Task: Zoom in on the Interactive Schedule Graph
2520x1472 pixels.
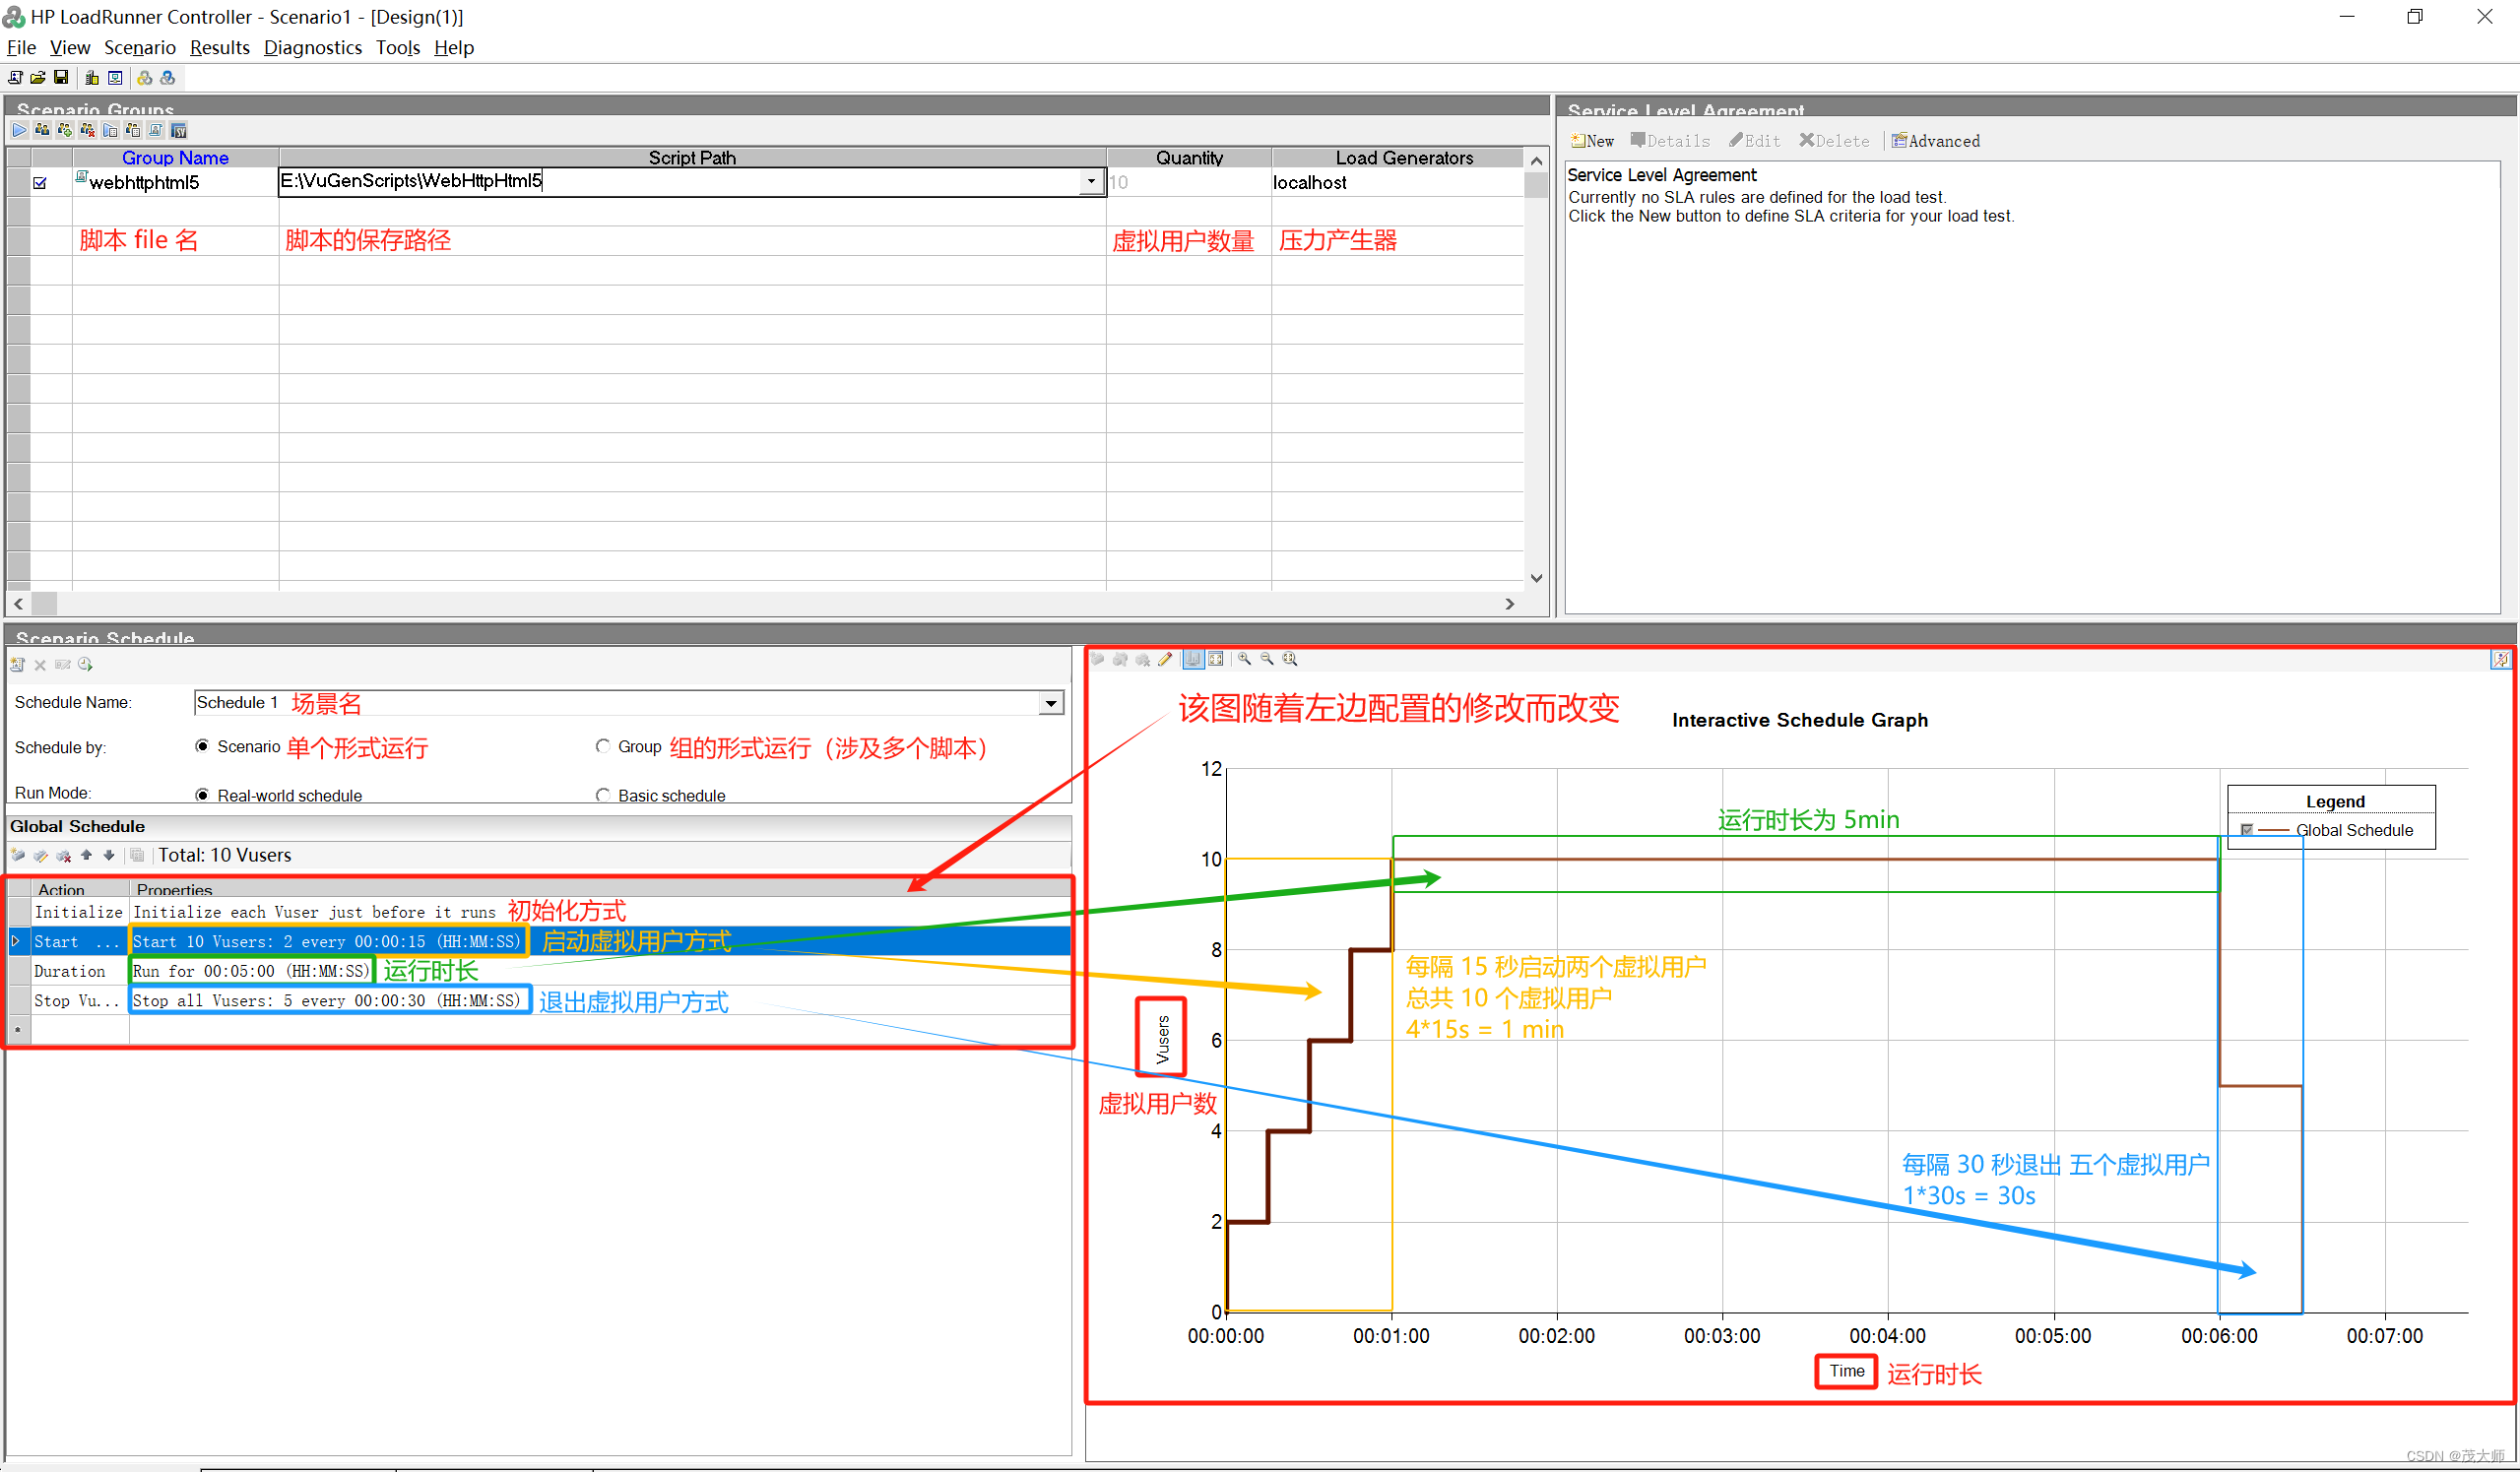Action: [x=1245, y=659]
